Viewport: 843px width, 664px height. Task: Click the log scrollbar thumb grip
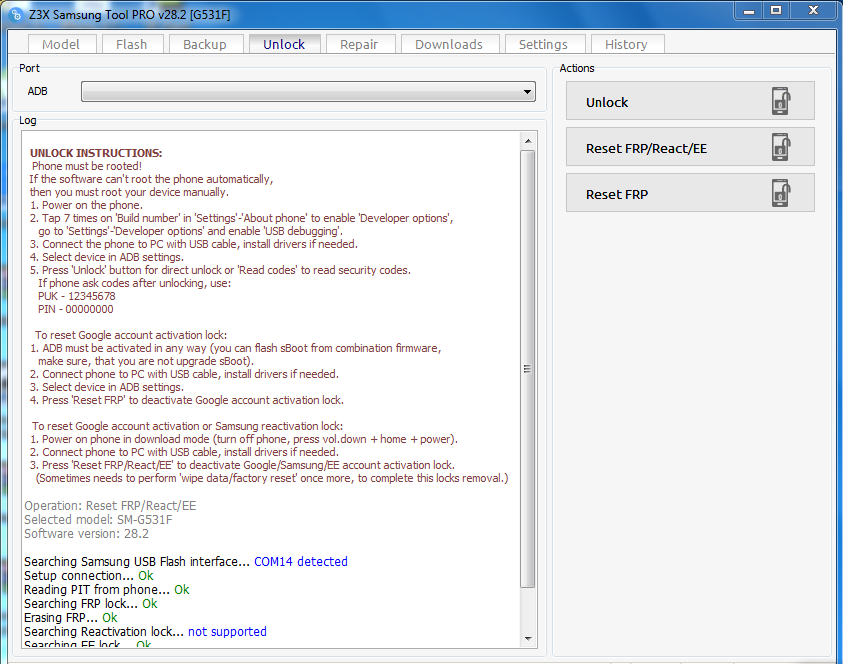[x=528, y=368]
